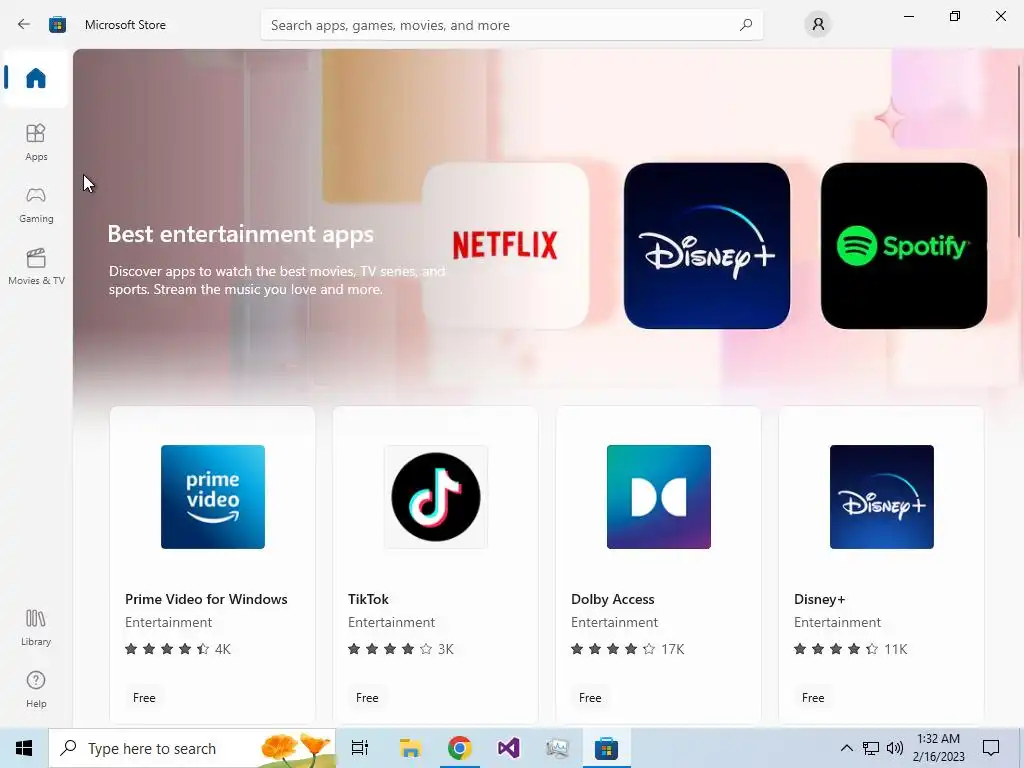1024x768 pixels.
Task: Open the Disney+ card title
Action: point(820,599)
